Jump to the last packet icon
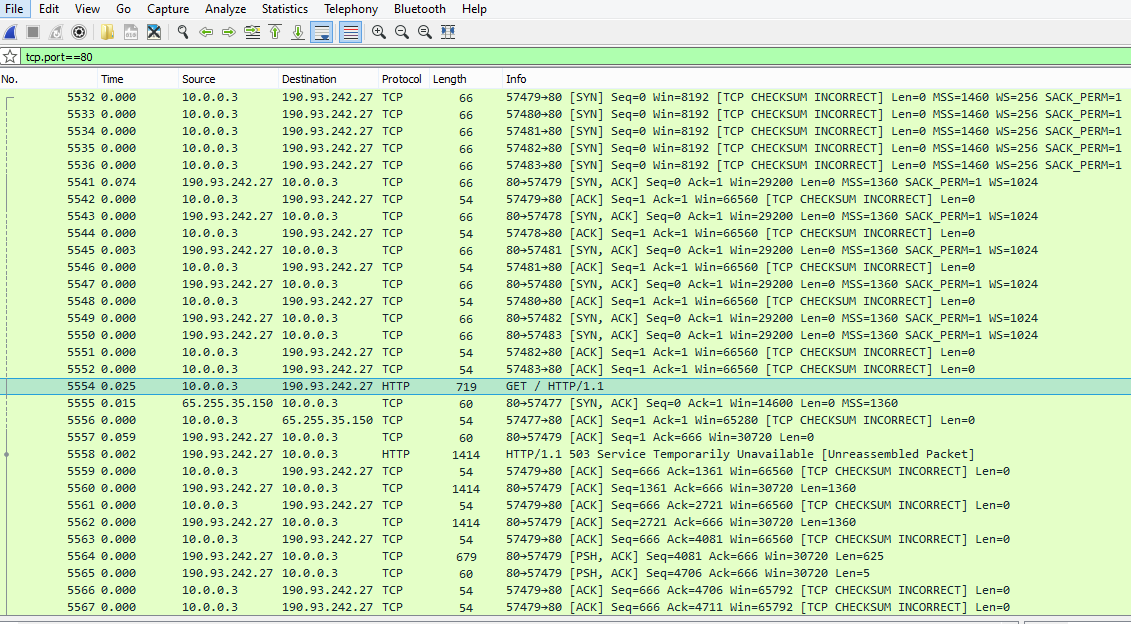 pos(298,32)
